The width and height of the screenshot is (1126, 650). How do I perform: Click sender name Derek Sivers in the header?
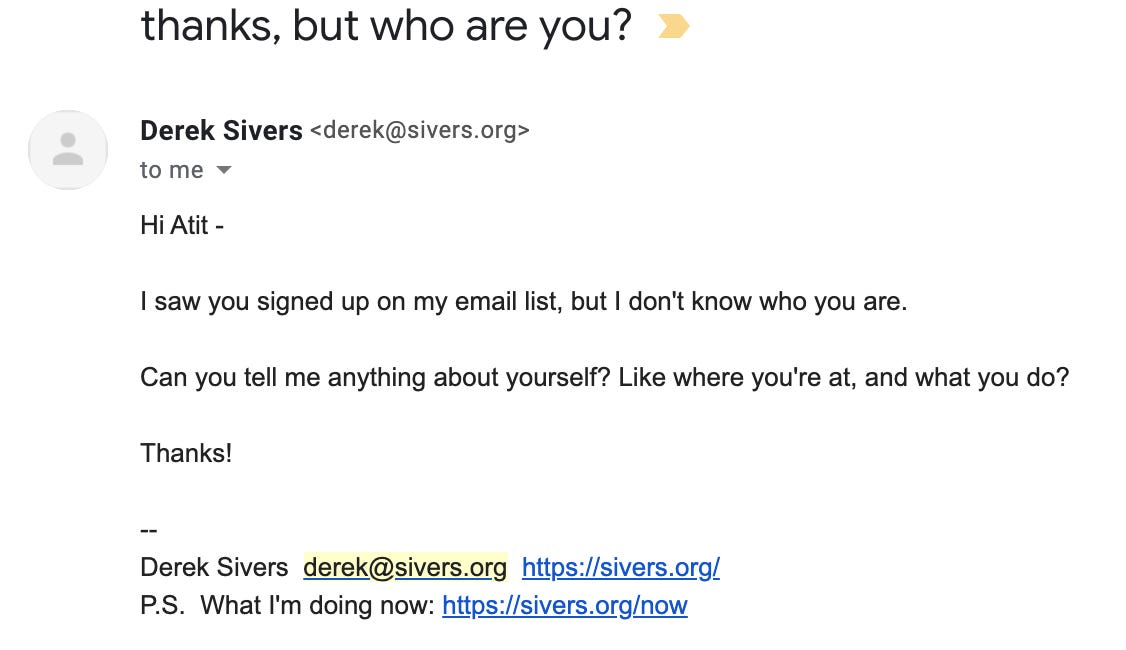pos(221,131)
